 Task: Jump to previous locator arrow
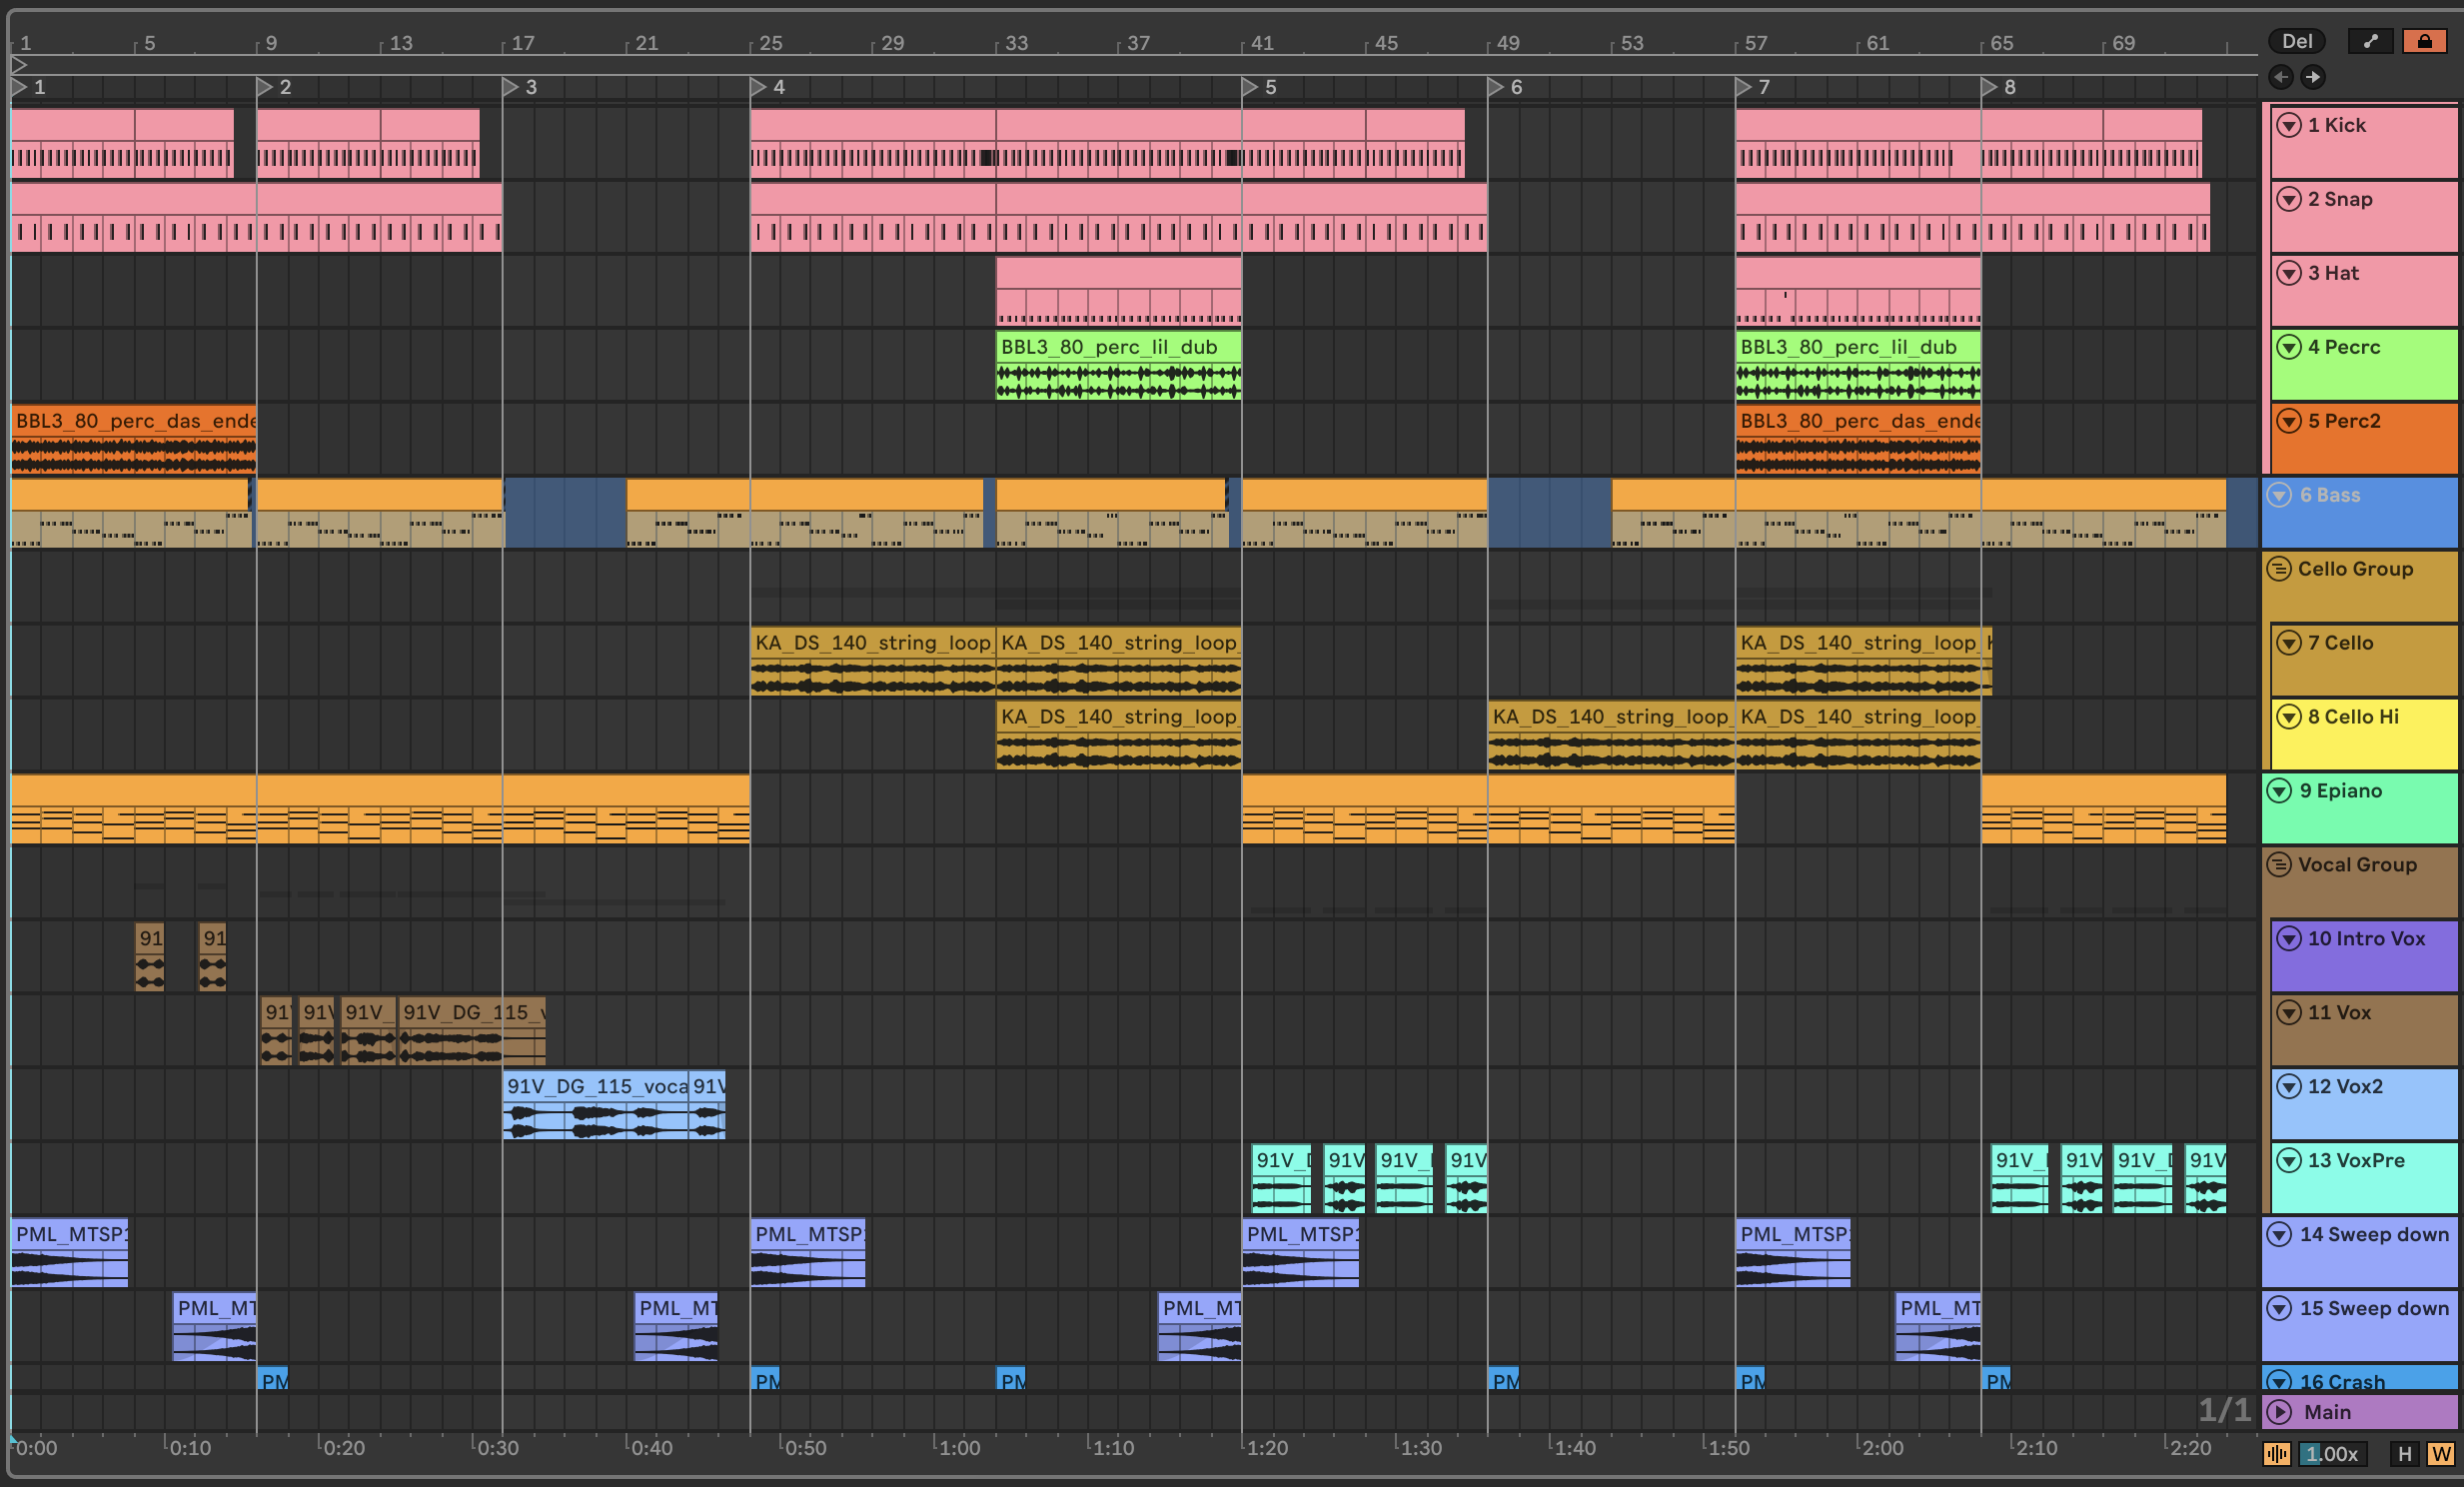pos(2281,77)
